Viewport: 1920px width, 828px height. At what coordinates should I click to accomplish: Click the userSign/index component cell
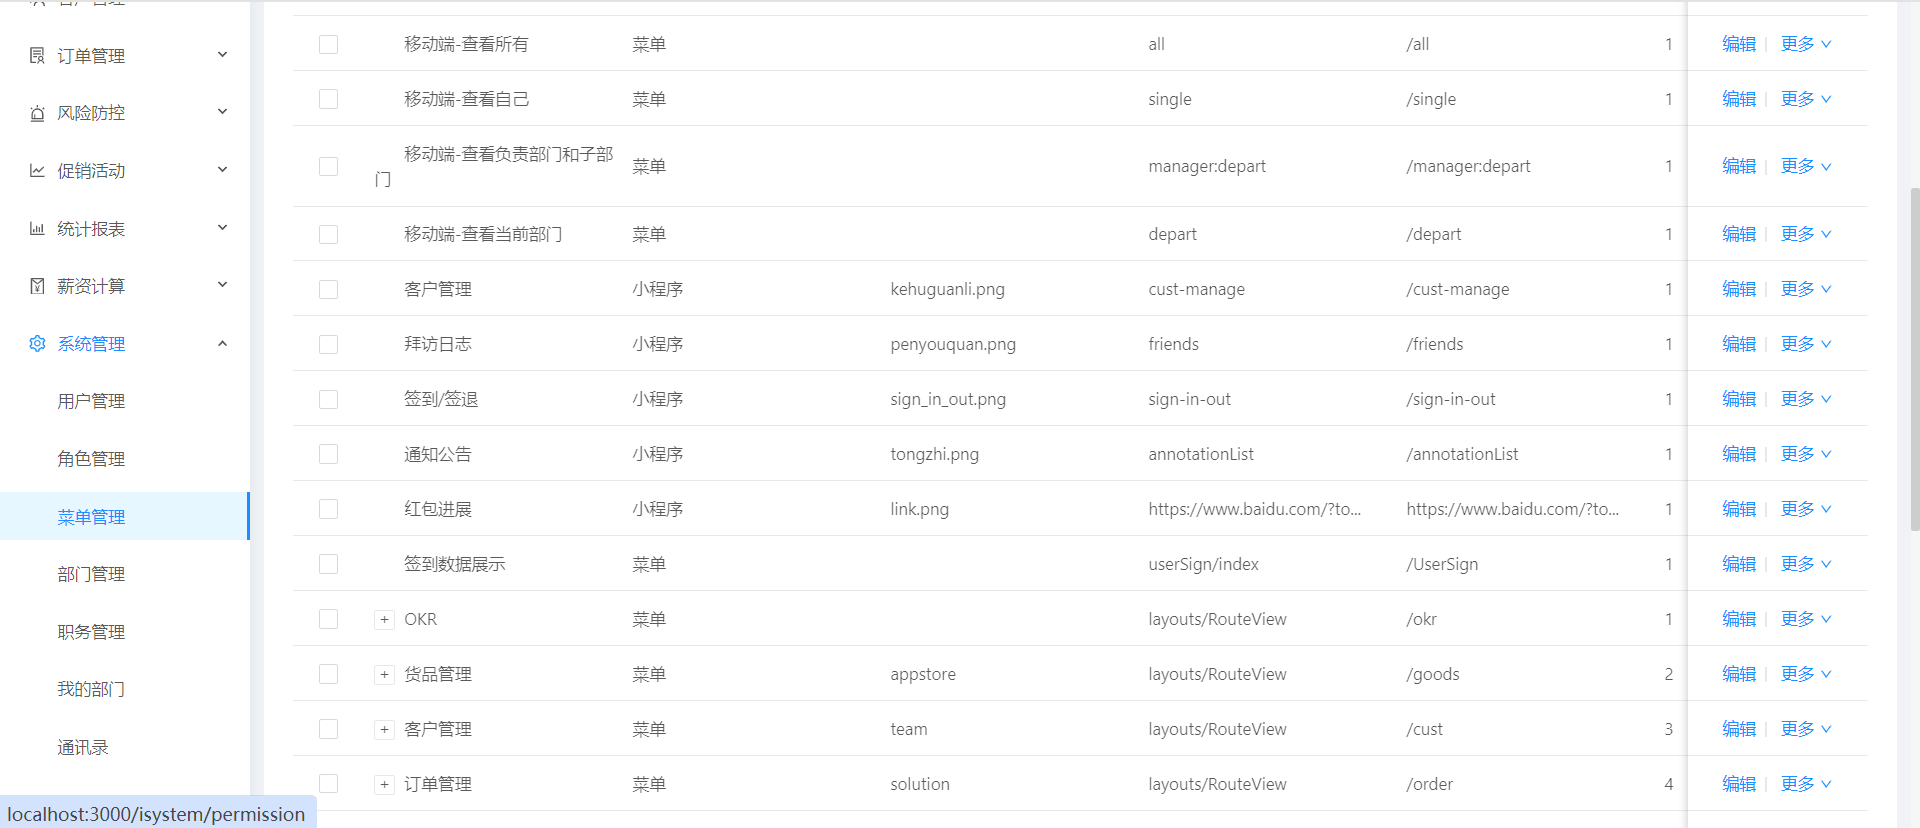(1203, 564)
